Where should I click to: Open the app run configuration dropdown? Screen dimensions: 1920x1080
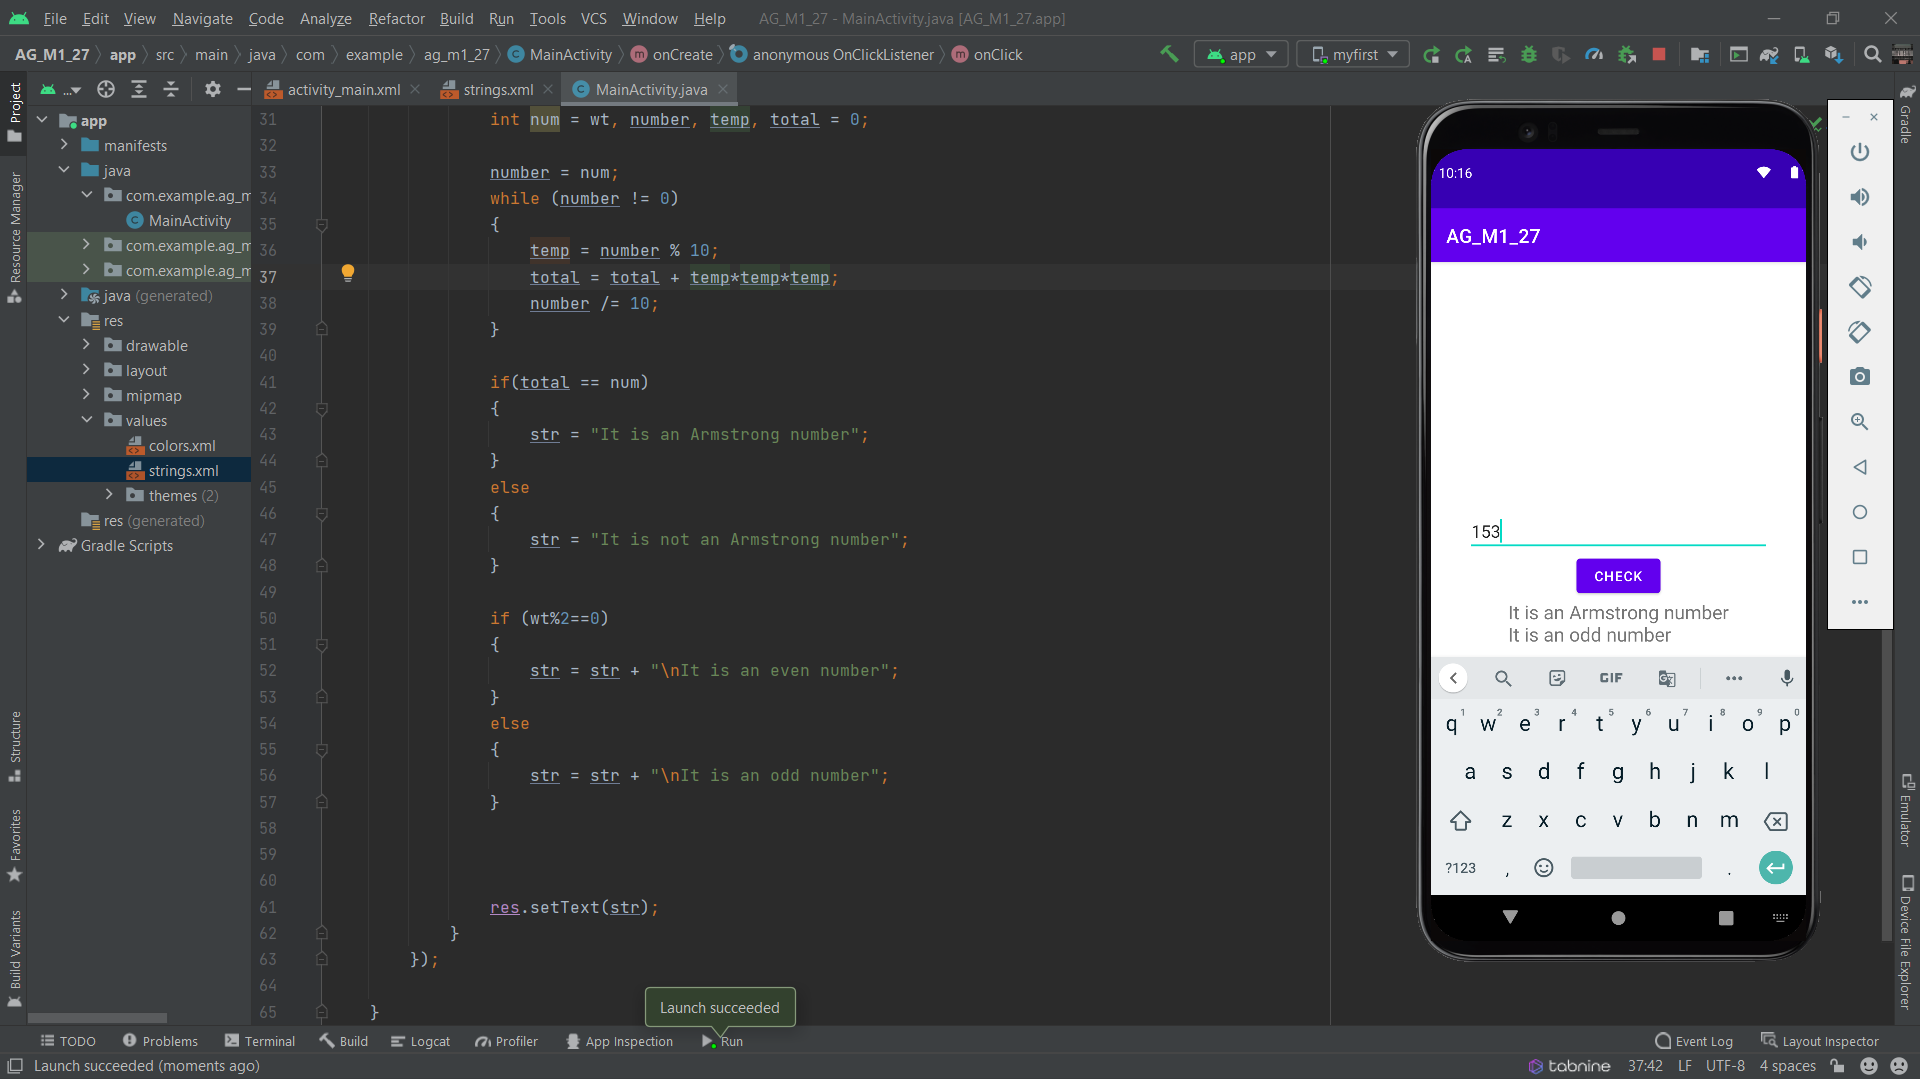pos(1240,54)
